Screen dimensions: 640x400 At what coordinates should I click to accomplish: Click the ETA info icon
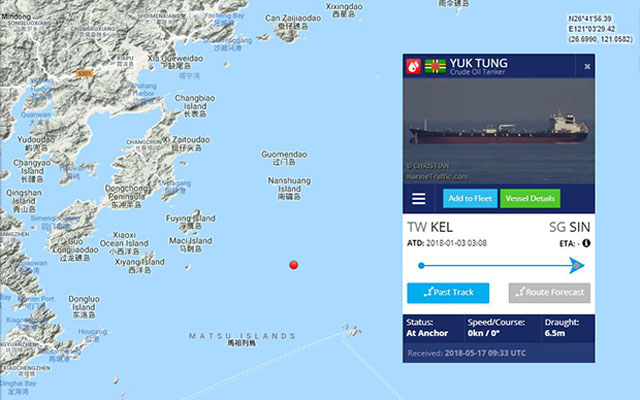(586, 243)
